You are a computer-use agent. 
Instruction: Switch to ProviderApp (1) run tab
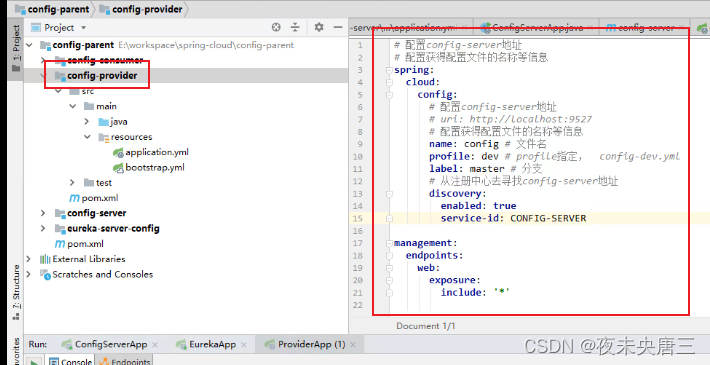coord(311,344)
